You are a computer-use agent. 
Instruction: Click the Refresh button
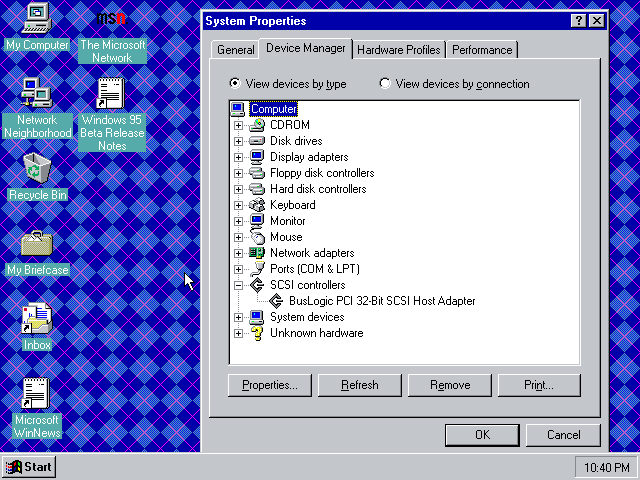(x=360, y=385)
